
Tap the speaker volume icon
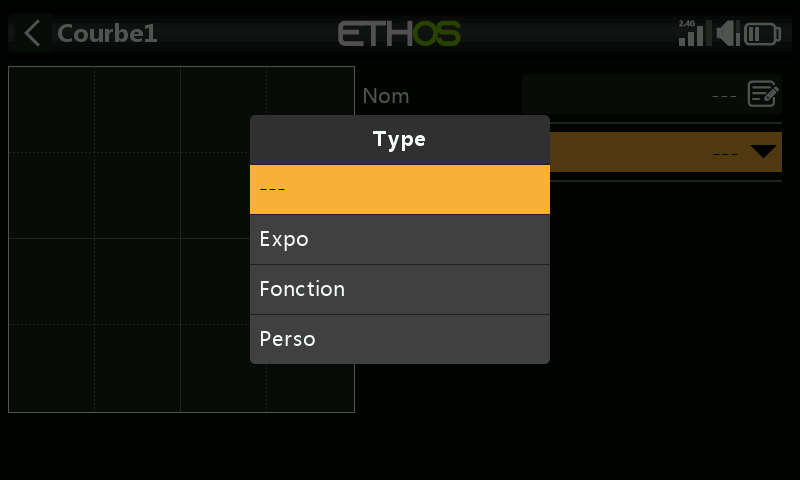[x=728, y=34]
